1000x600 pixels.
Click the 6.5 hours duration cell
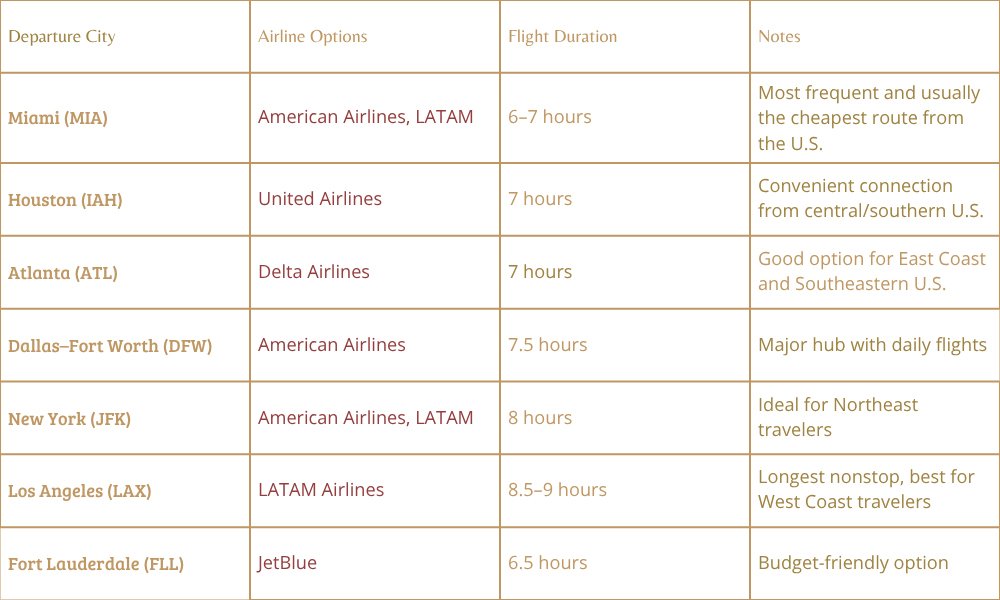click(x=548, y=563)
